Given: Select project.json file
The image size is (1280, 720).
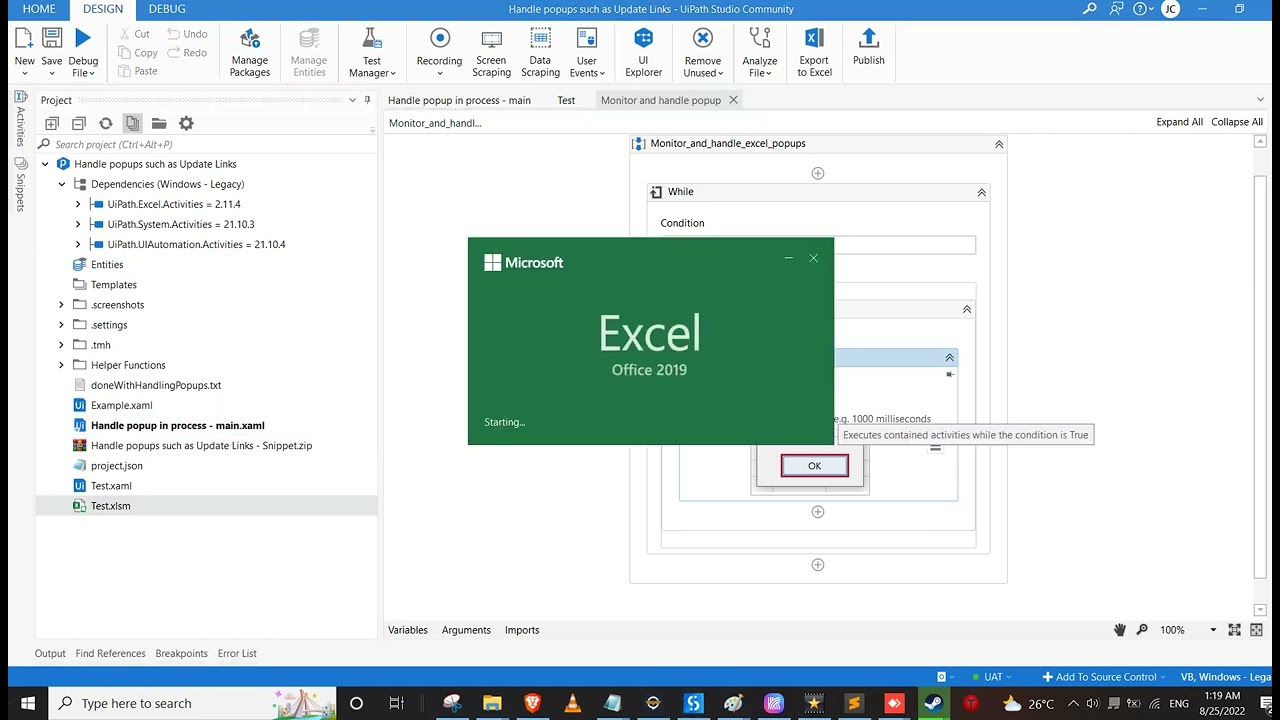Looking at the screenshot, I should pos(116,466).
